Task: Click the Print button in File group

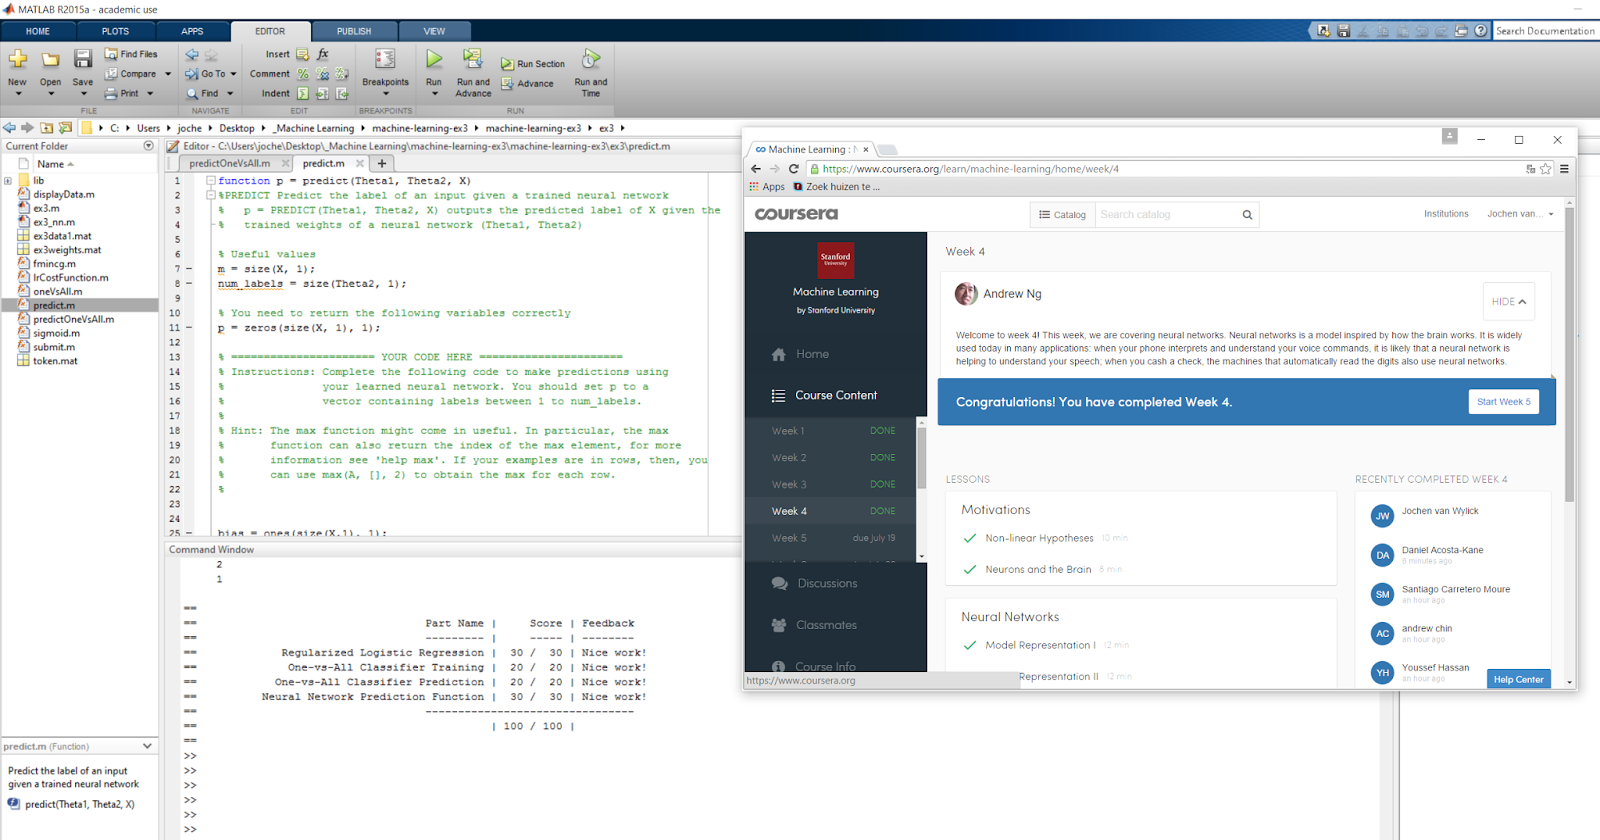Action: point(122,94)
